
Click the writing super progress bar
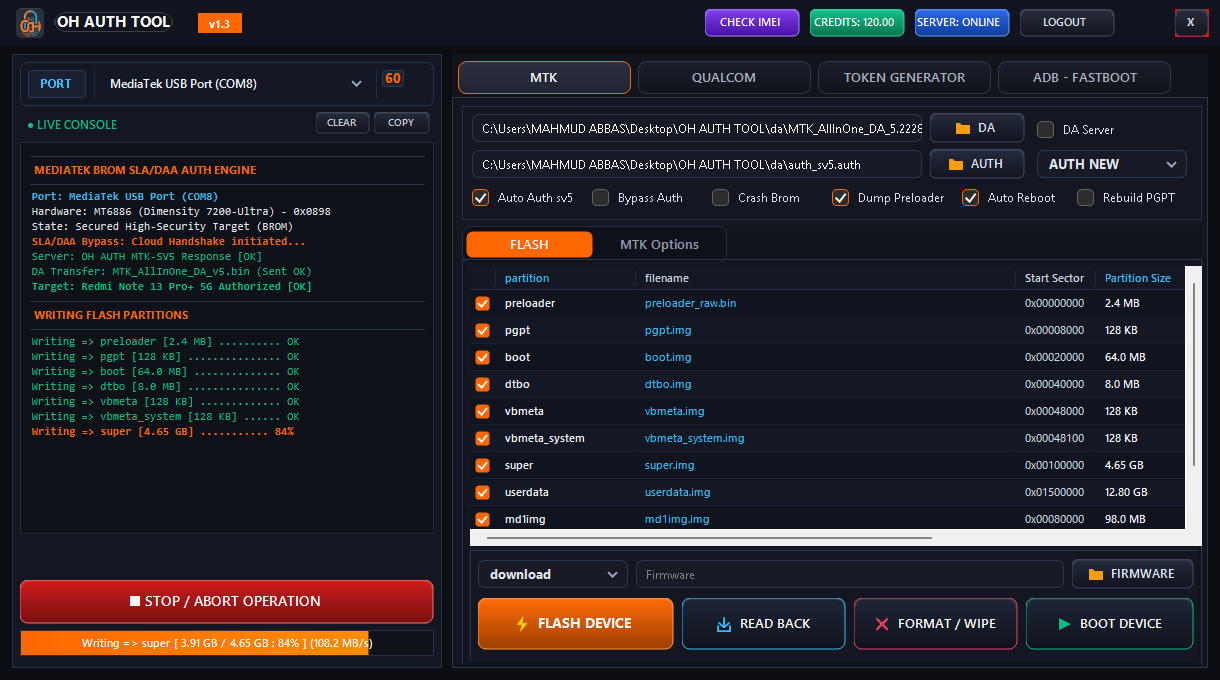[227, 643]
